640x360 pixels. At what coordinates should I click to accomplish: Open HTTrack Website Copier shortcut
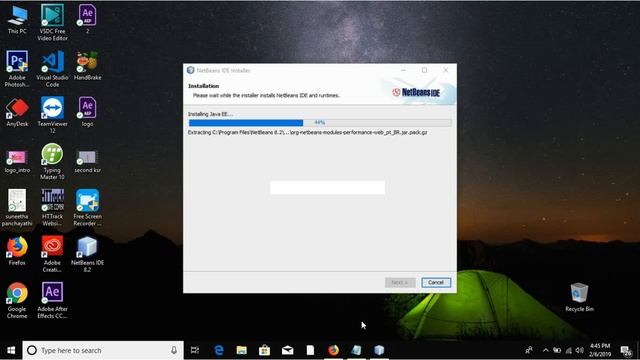(x=52, y=207)
